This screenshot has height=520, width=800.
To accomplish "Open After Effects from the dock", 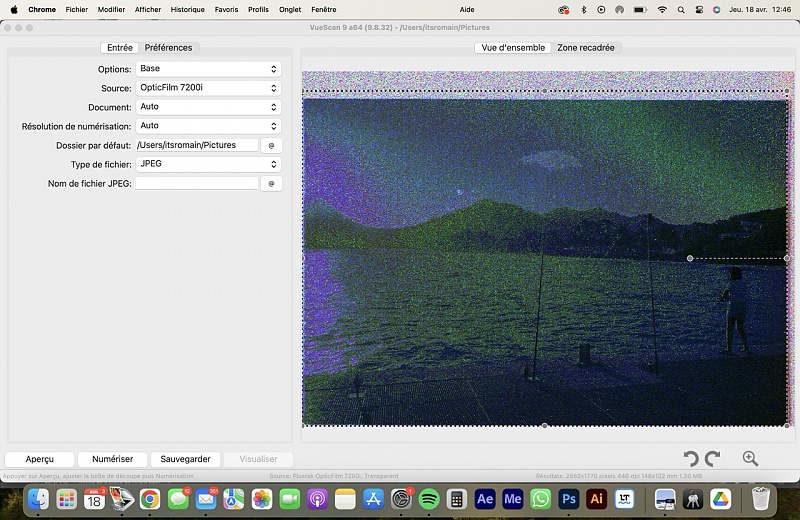I will pos(485,498).
